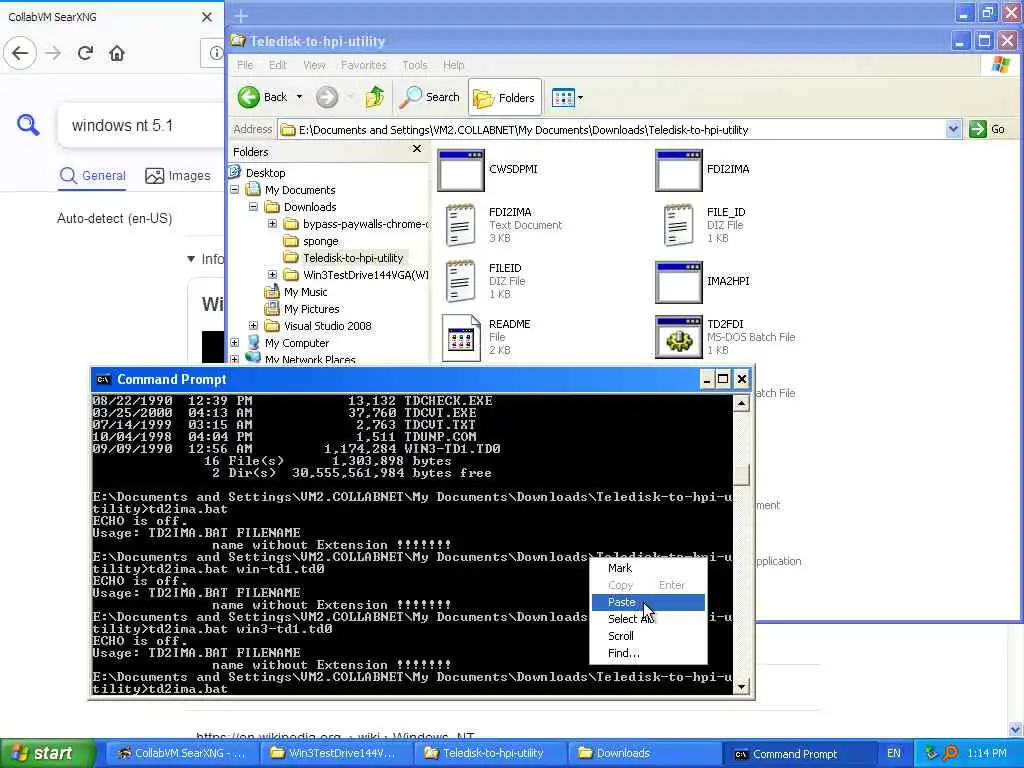Choose Find... from the context menu

[648, 653]
